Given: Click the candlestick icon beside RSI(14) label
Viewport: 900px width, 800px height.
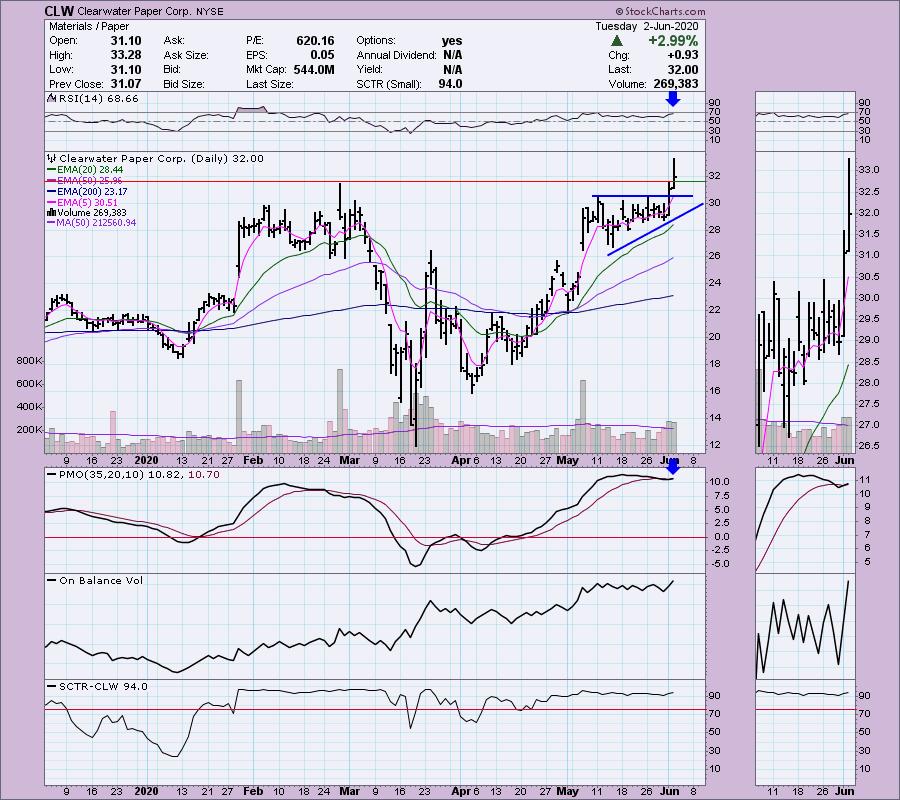Looking at the screenshot, I should click(x=51, y=99).
